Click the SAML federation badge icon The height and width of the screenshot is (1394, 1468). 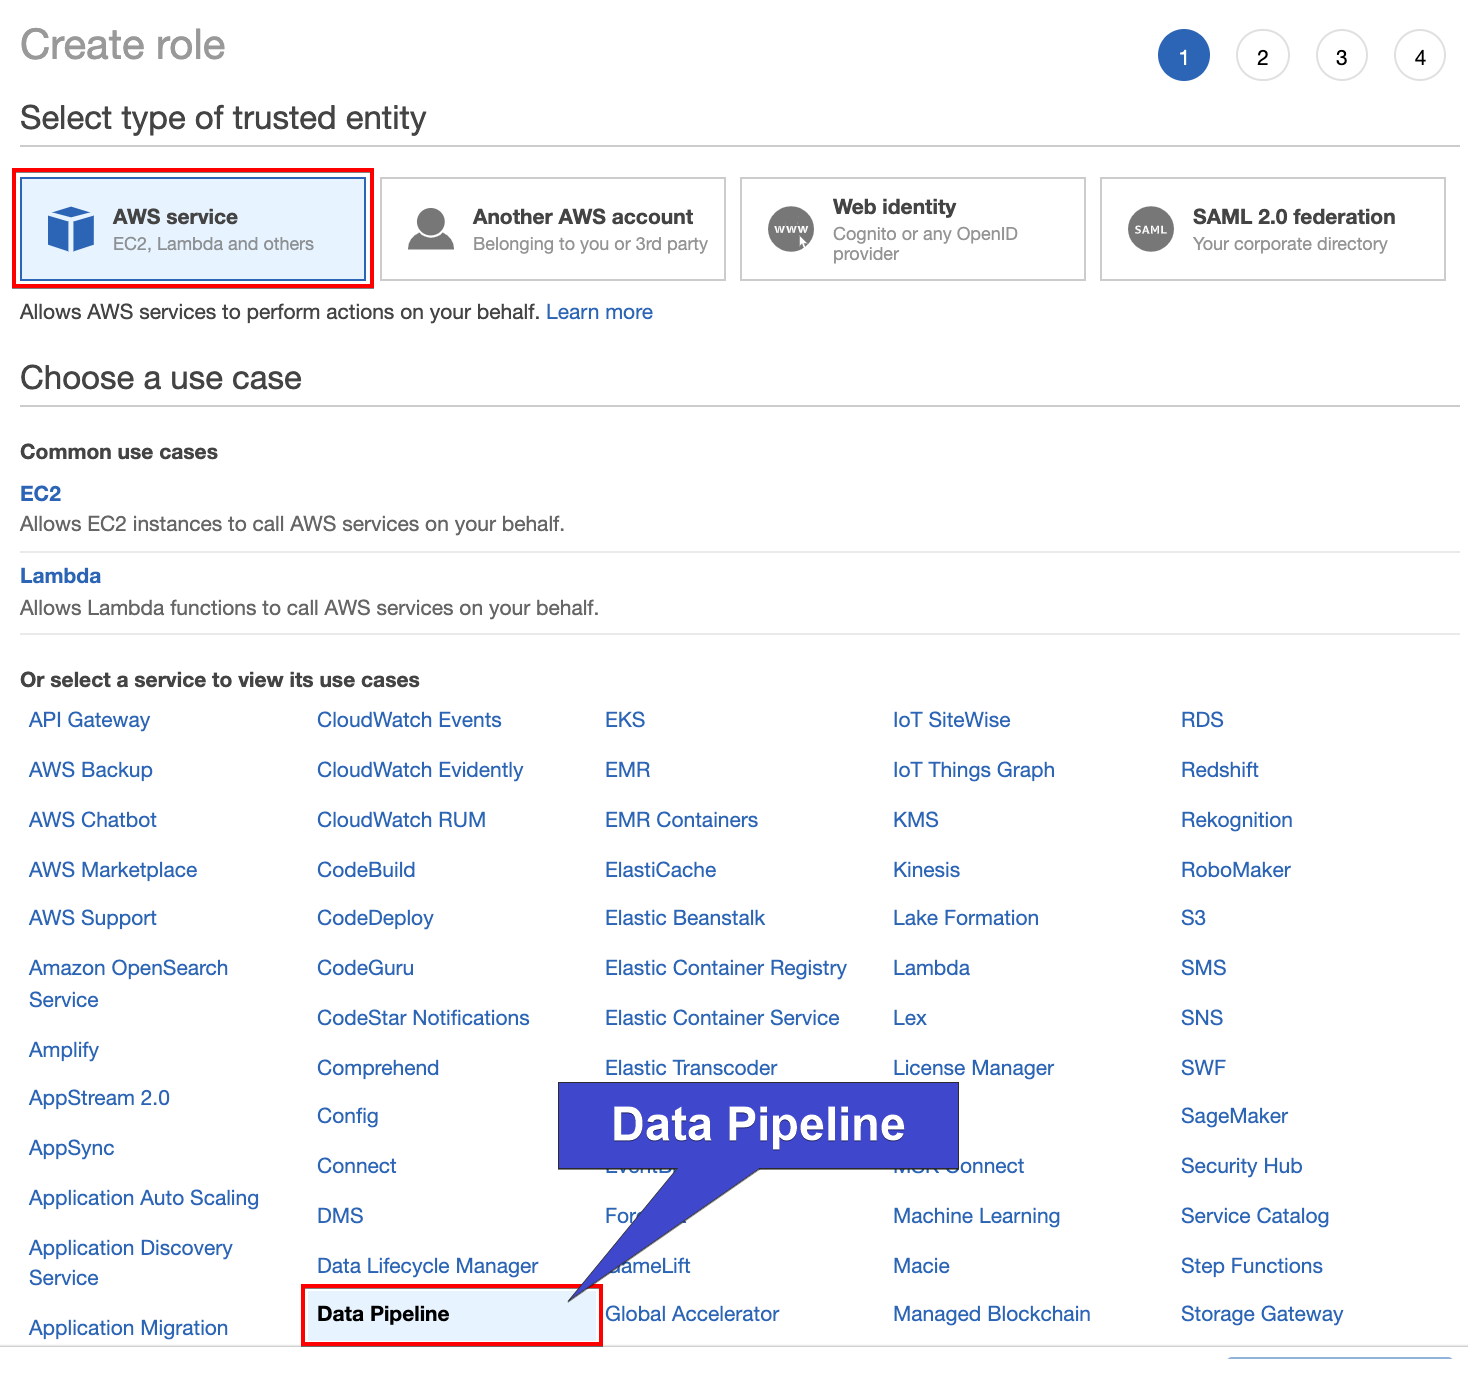[1151, 229]
